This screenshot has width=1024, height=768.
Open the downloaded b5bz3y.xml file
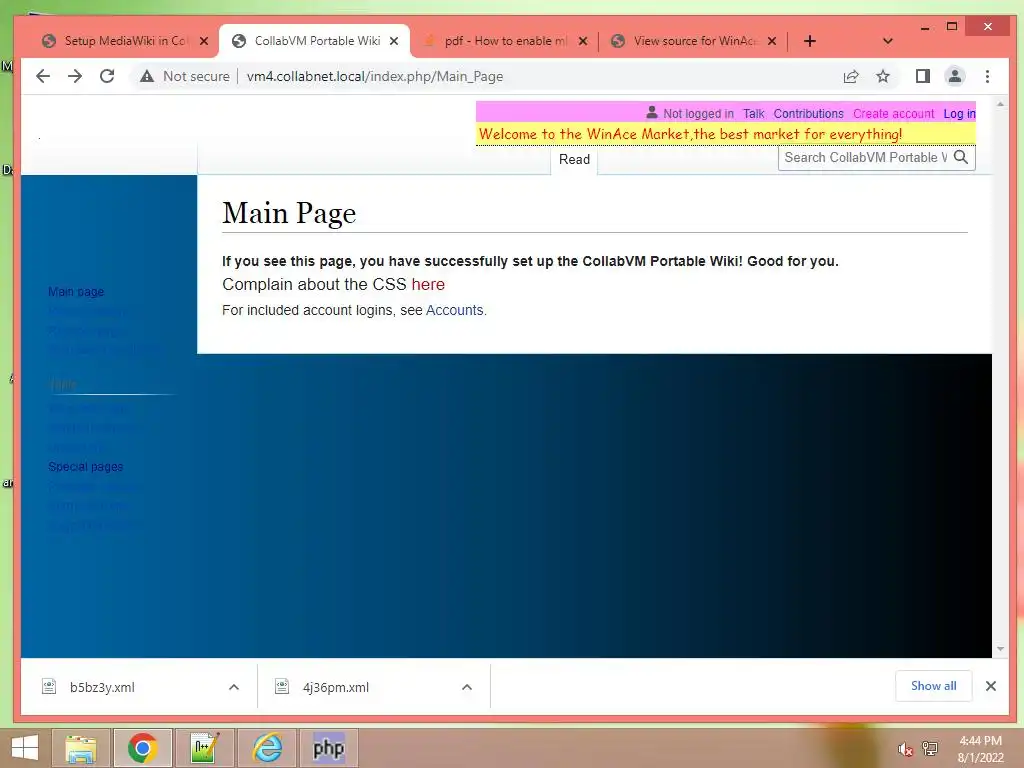pyautogui.click(x=102, y=687)
